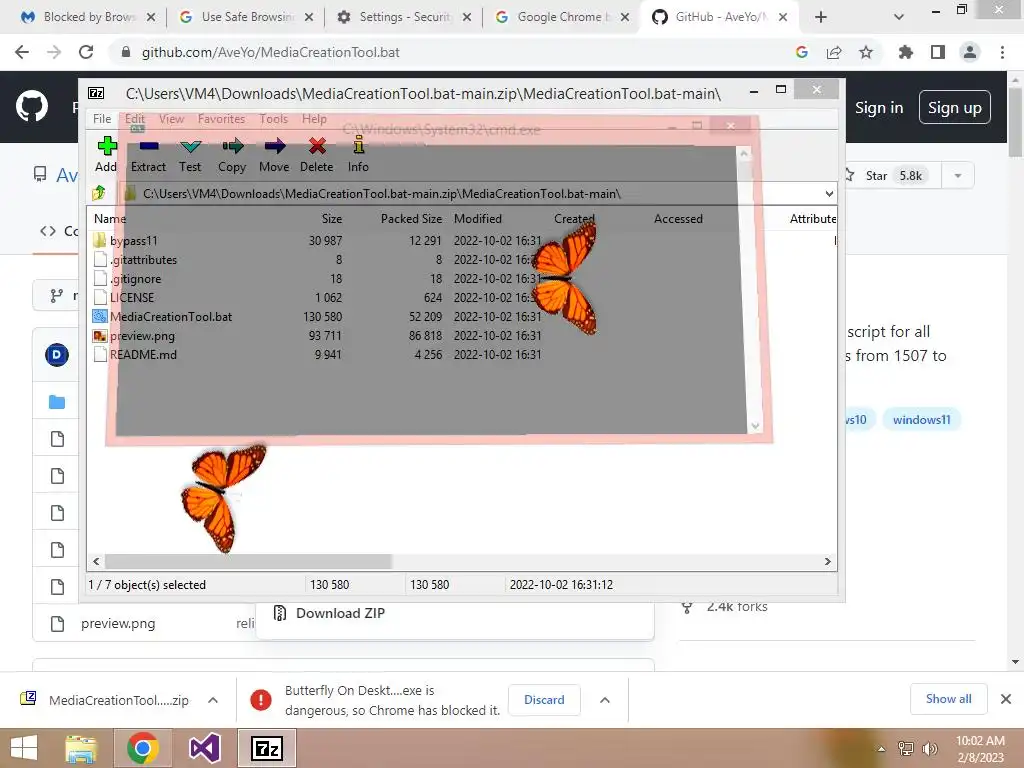The height and width of the screenshot is (768, 1024).
Task: Sort by the Modified column header
Action: point(478,219)
